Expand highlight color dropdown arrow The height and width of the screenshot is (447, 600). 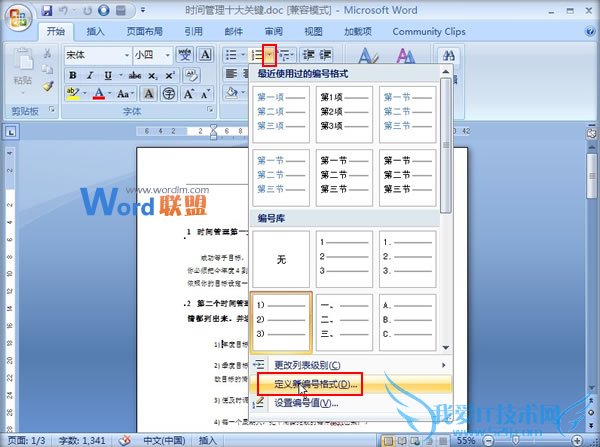(85, 93)
